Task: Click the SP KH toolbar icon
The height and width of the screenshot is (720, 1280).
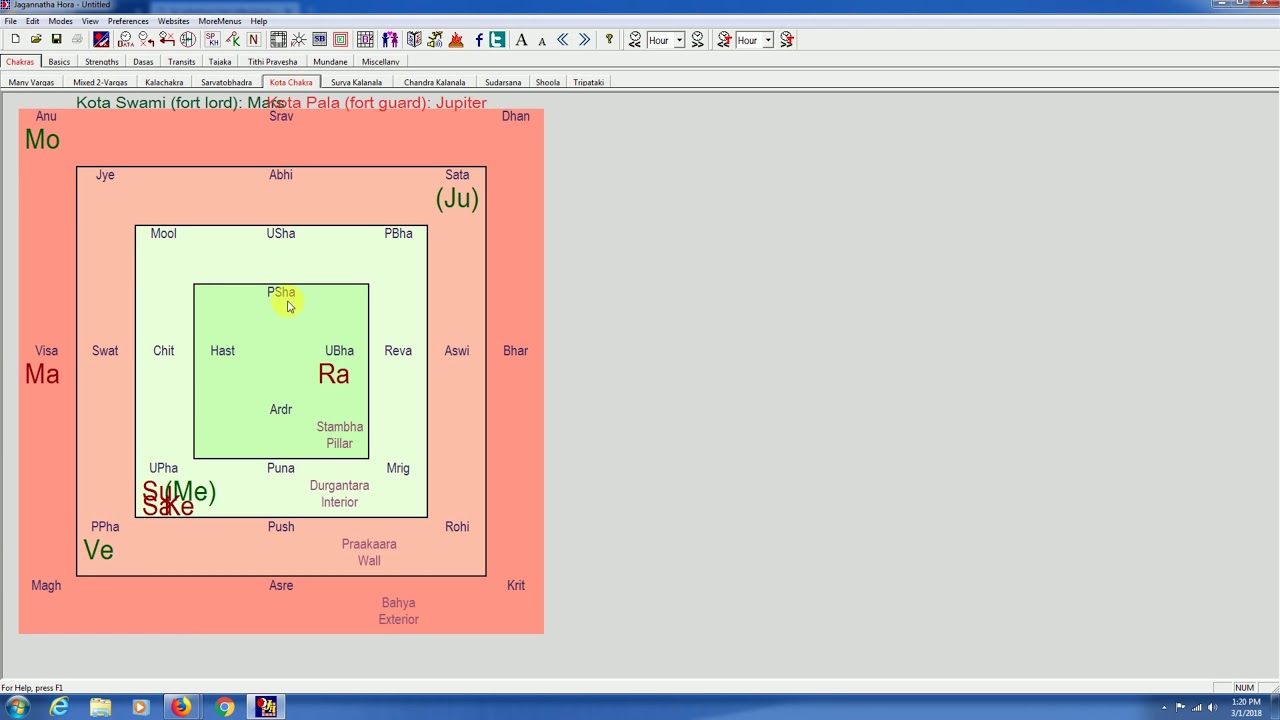Action: pyautogui.click(x=212, y=40)
